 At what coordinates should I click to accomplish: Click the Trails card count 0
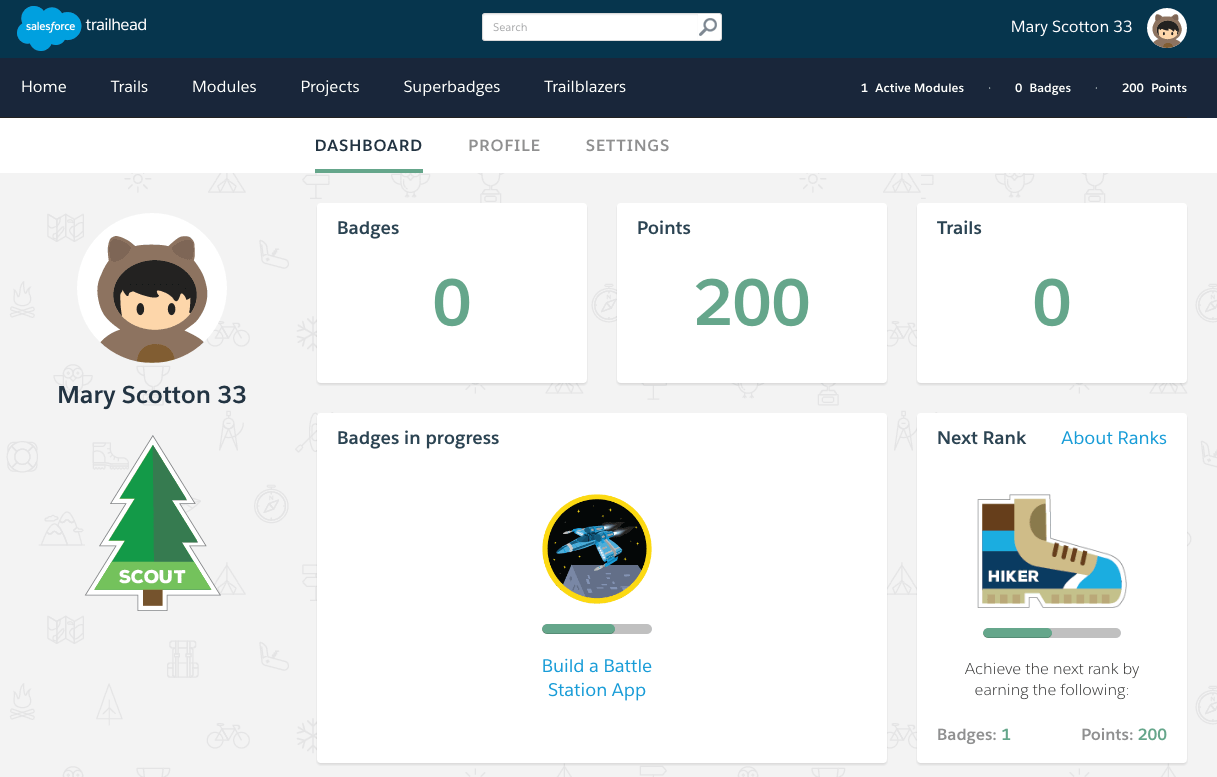pyautogui.click(x=1052, y=303)
